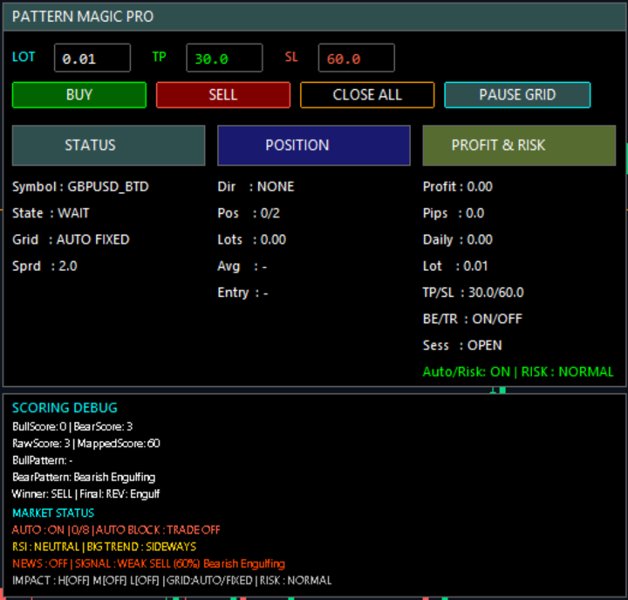Click the Dir : NONE text
628x600 pixels.
[x=256, y=187]
